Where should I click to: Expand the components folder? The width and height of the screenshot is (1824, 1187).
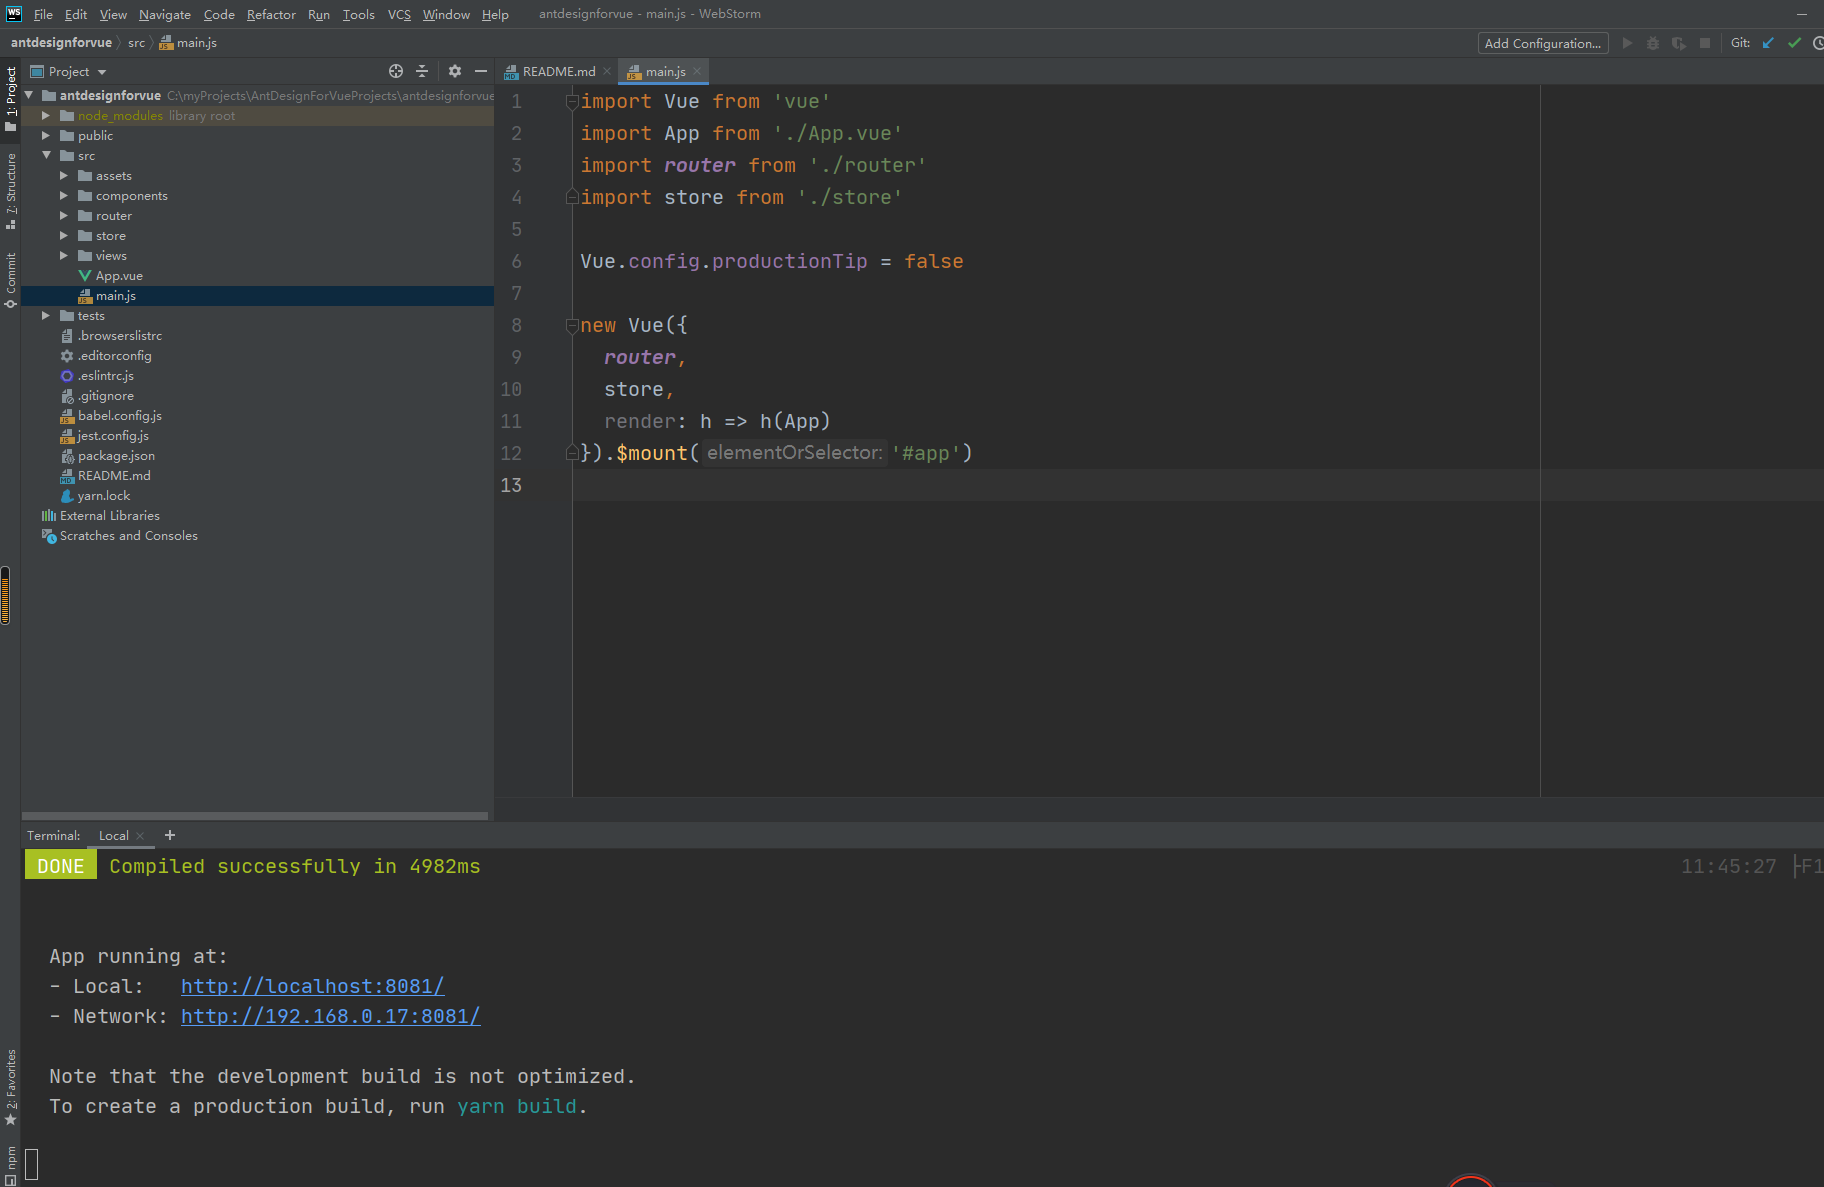pyautogui.click(x=64, y=195)
